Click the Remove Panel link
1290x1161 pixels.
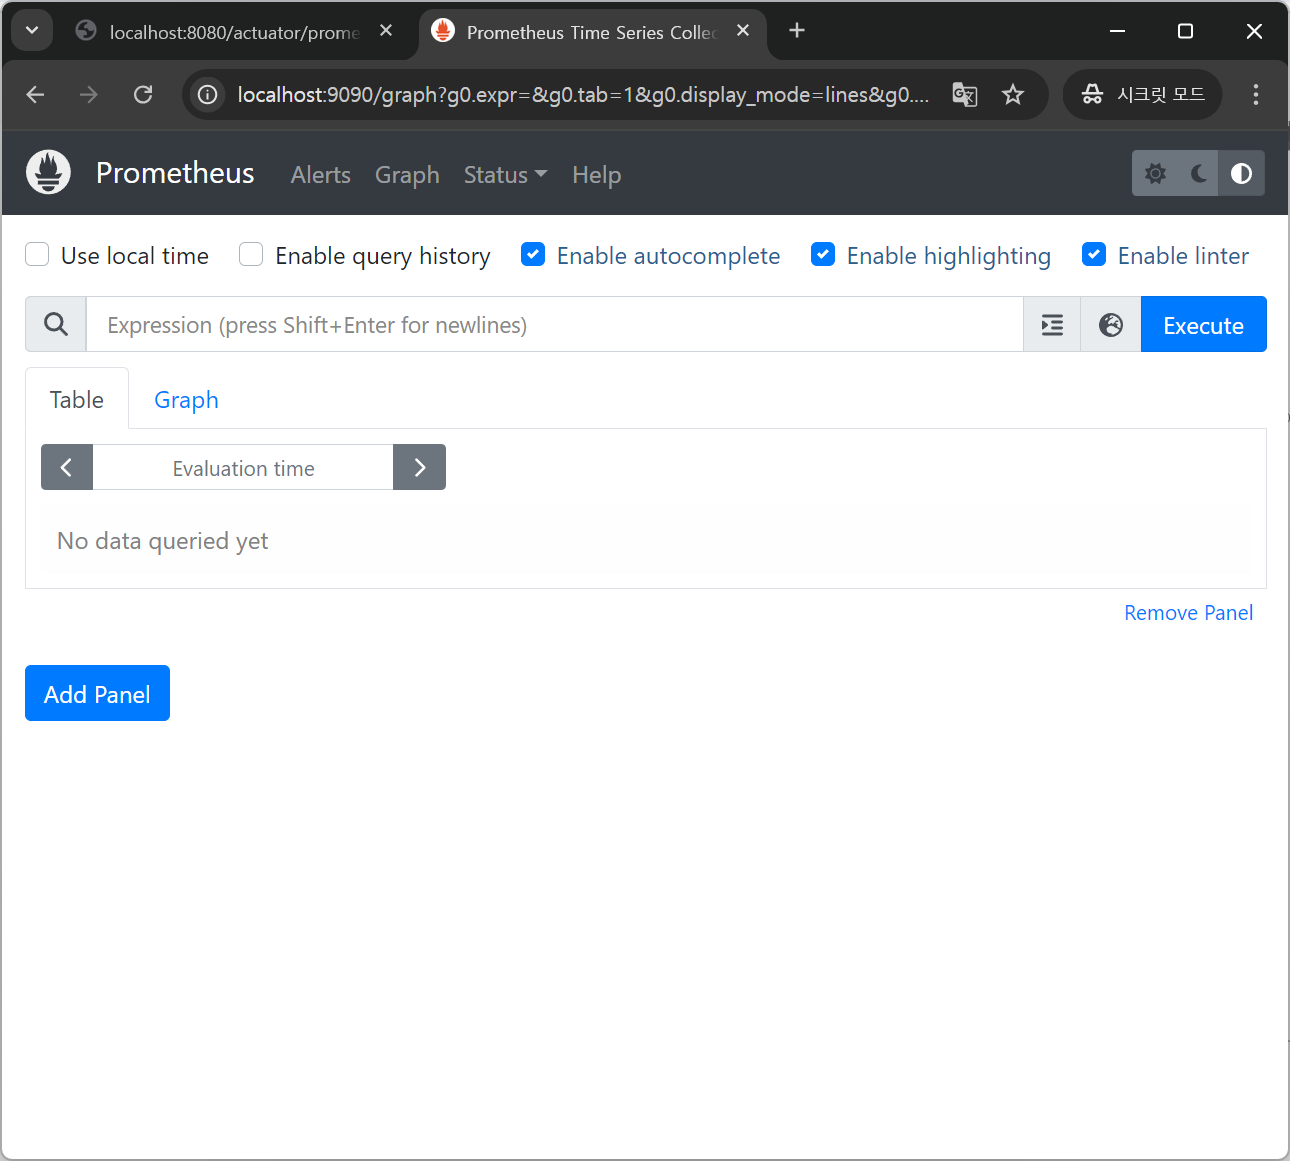1188,612
